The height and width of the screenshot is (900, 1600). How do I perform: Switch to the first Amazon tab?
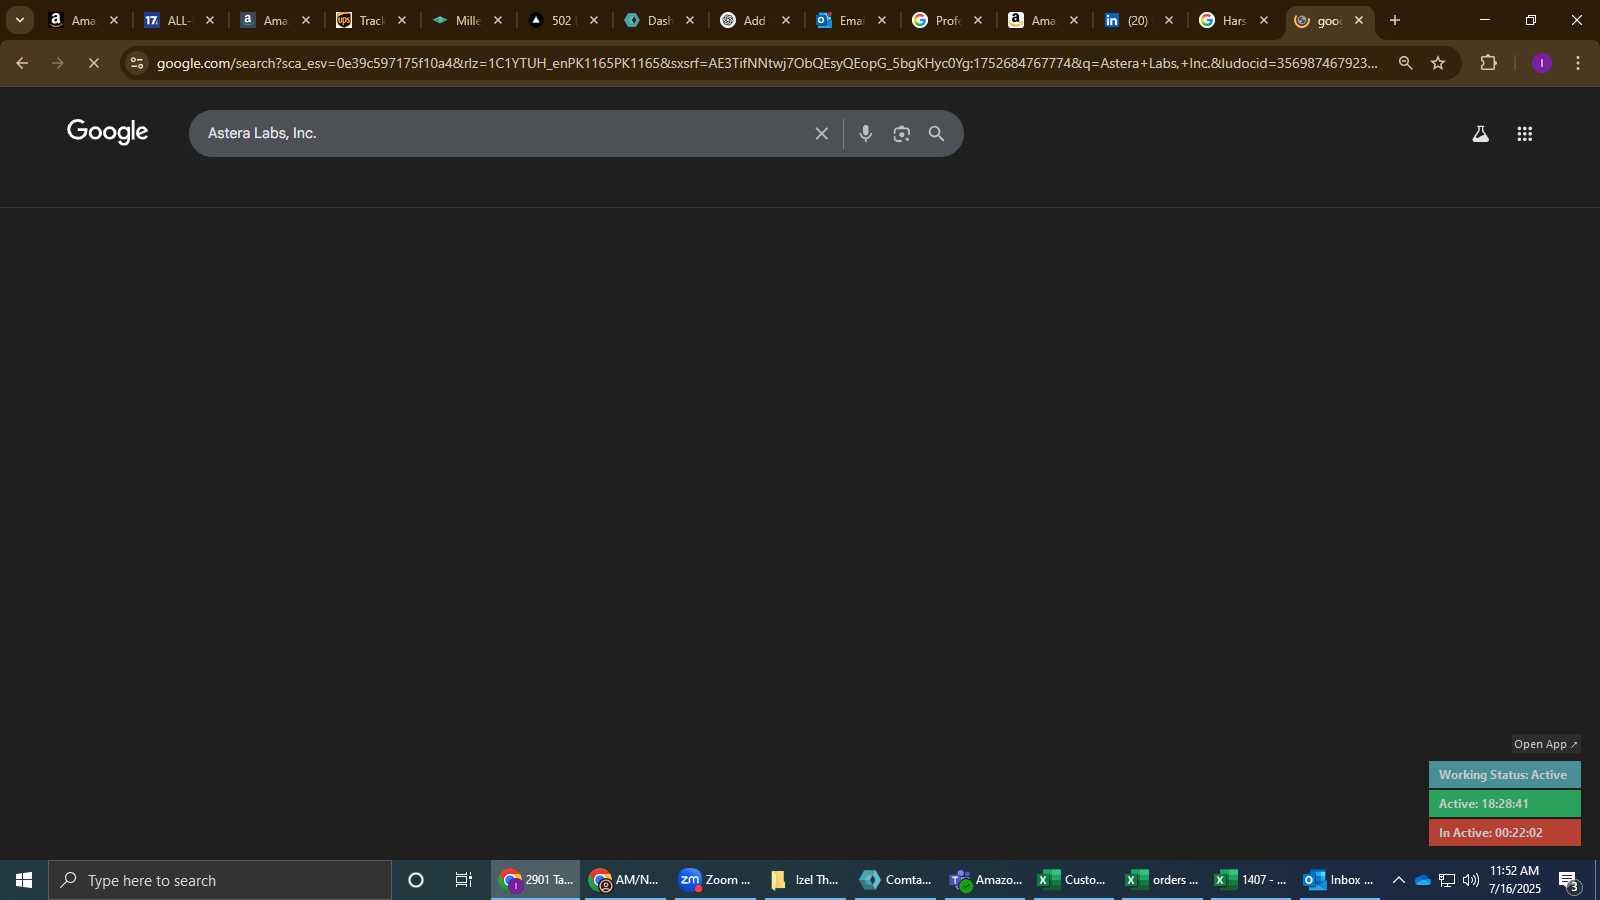tap(82, 20)
